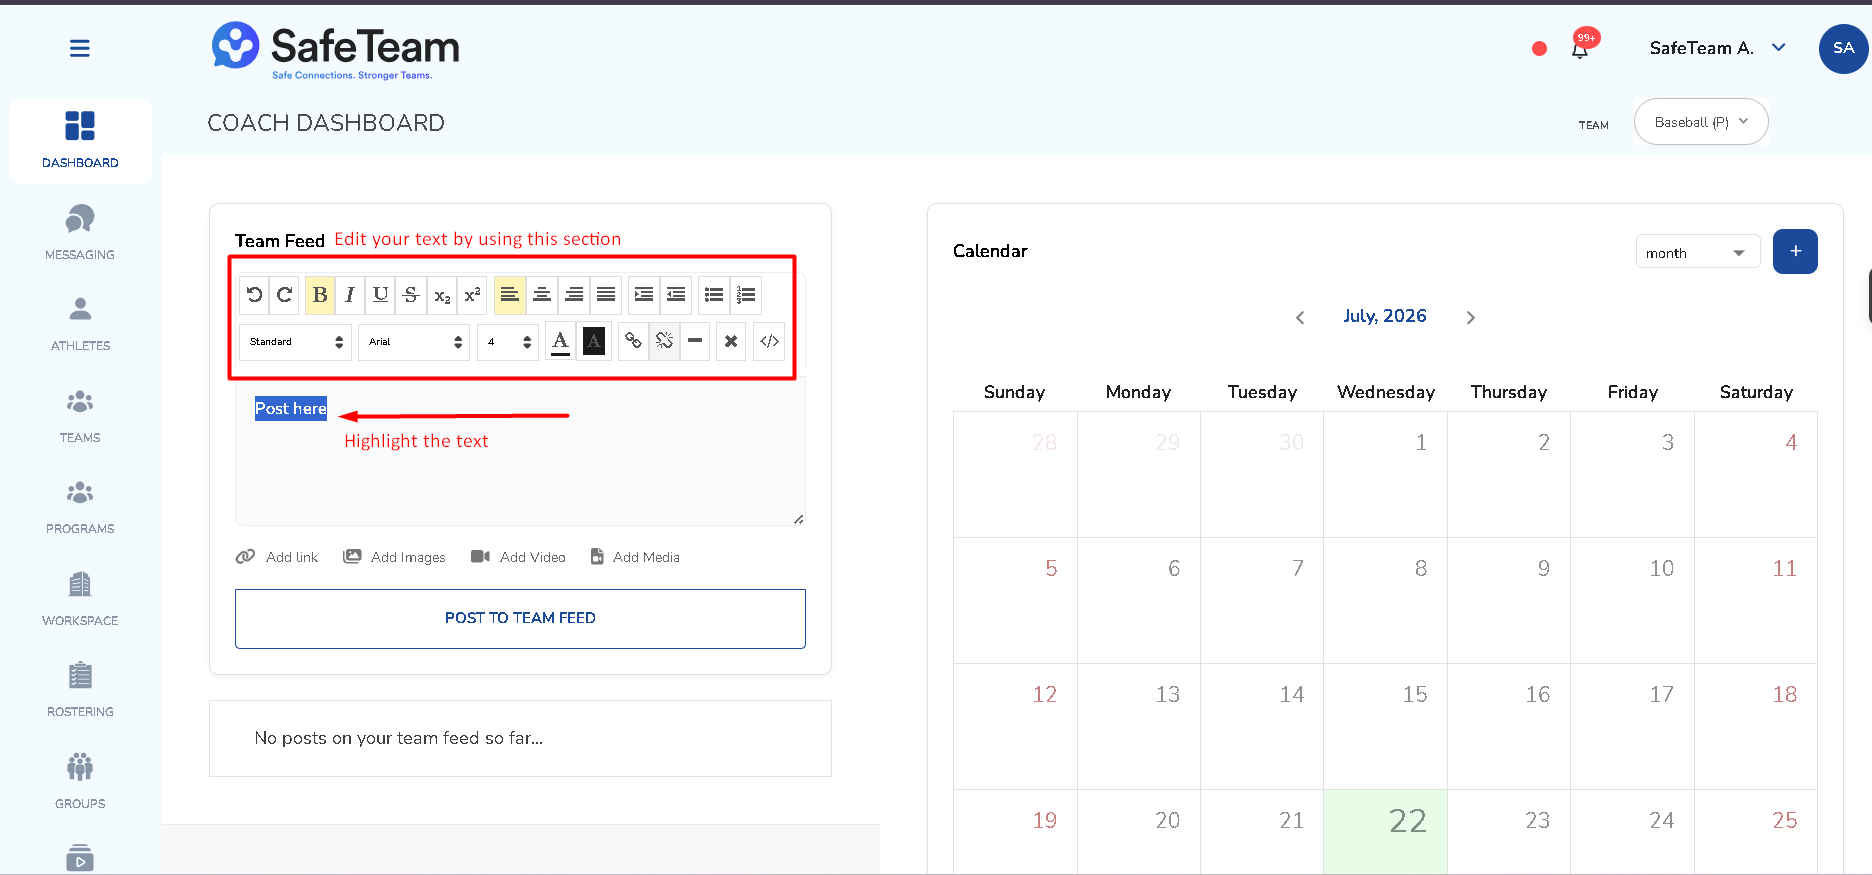Image resolution: width=1872 pixels, height=875 pixels.
Task: Switch to the HTML source code view
Action: 769,341
